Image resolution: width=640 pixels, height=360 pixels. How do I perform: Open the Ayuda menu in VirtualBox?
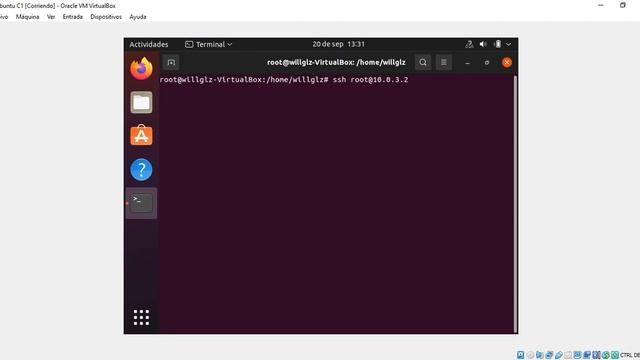138,17
